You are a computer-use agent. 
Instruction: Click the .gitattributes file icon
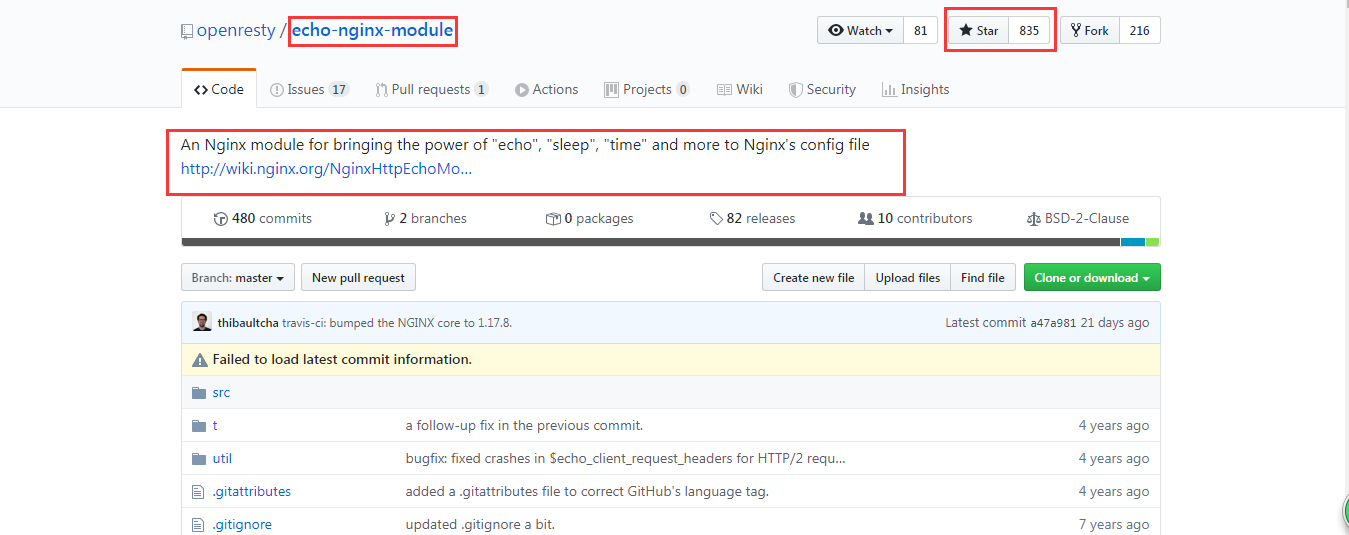point(198,491)
